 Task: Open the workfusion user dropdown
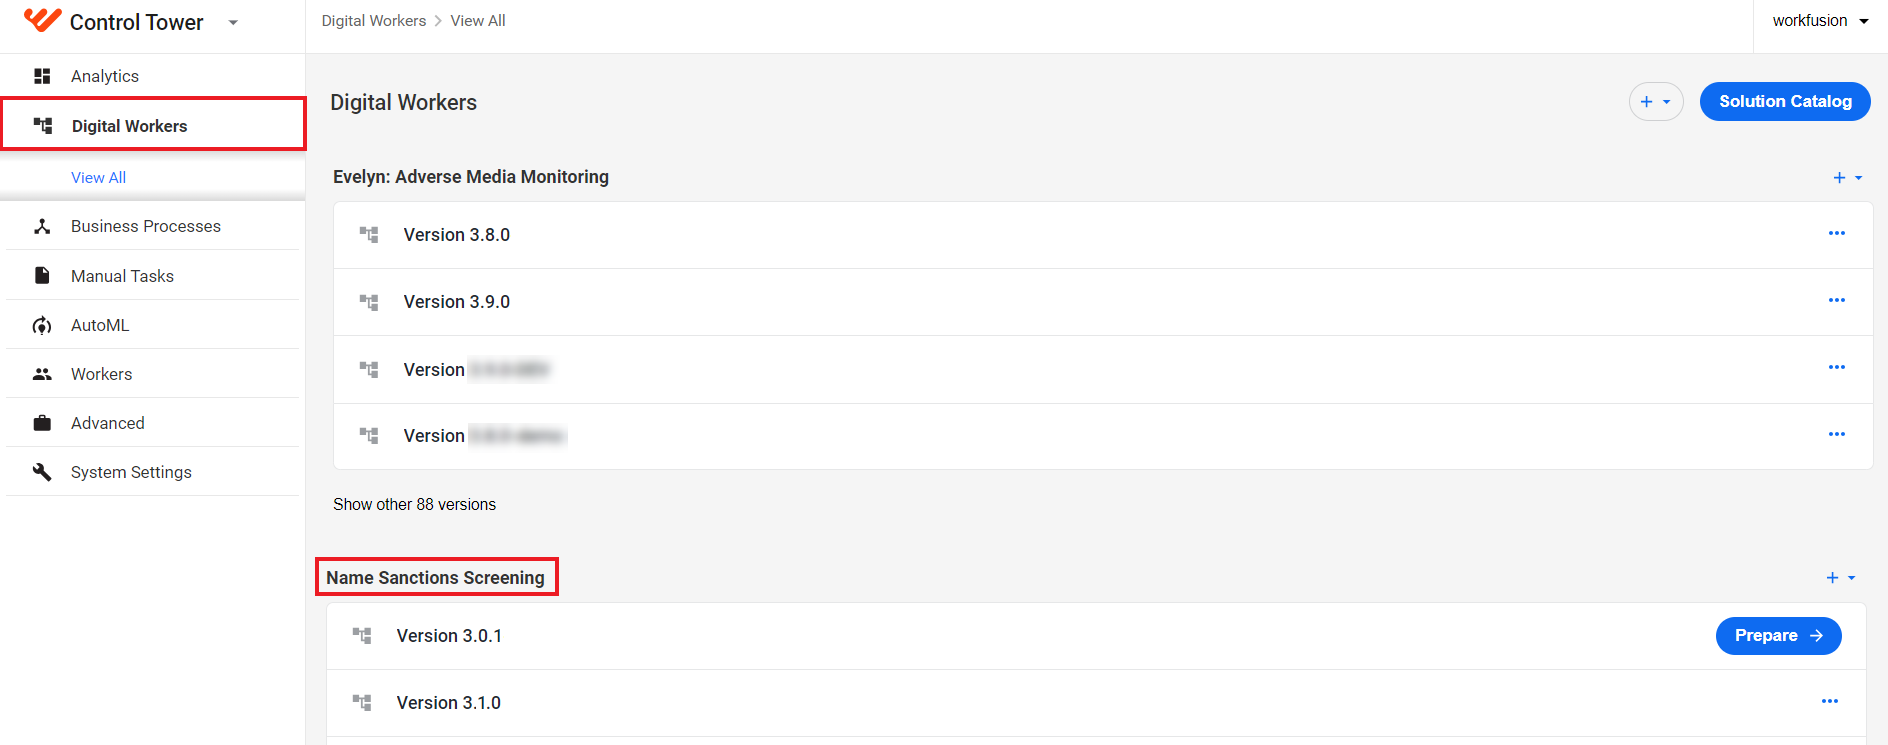(x=1820, y=21)
